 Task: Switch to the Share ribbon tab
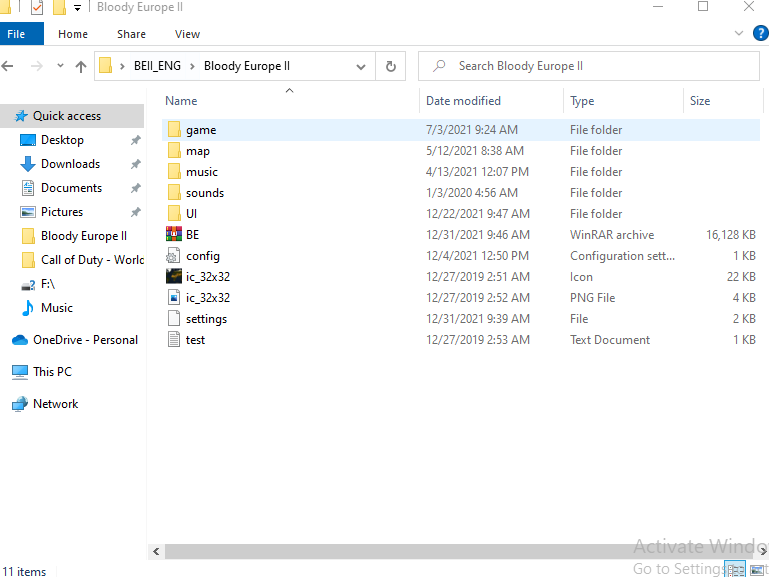pyautogui.click(x=131, y=34)
